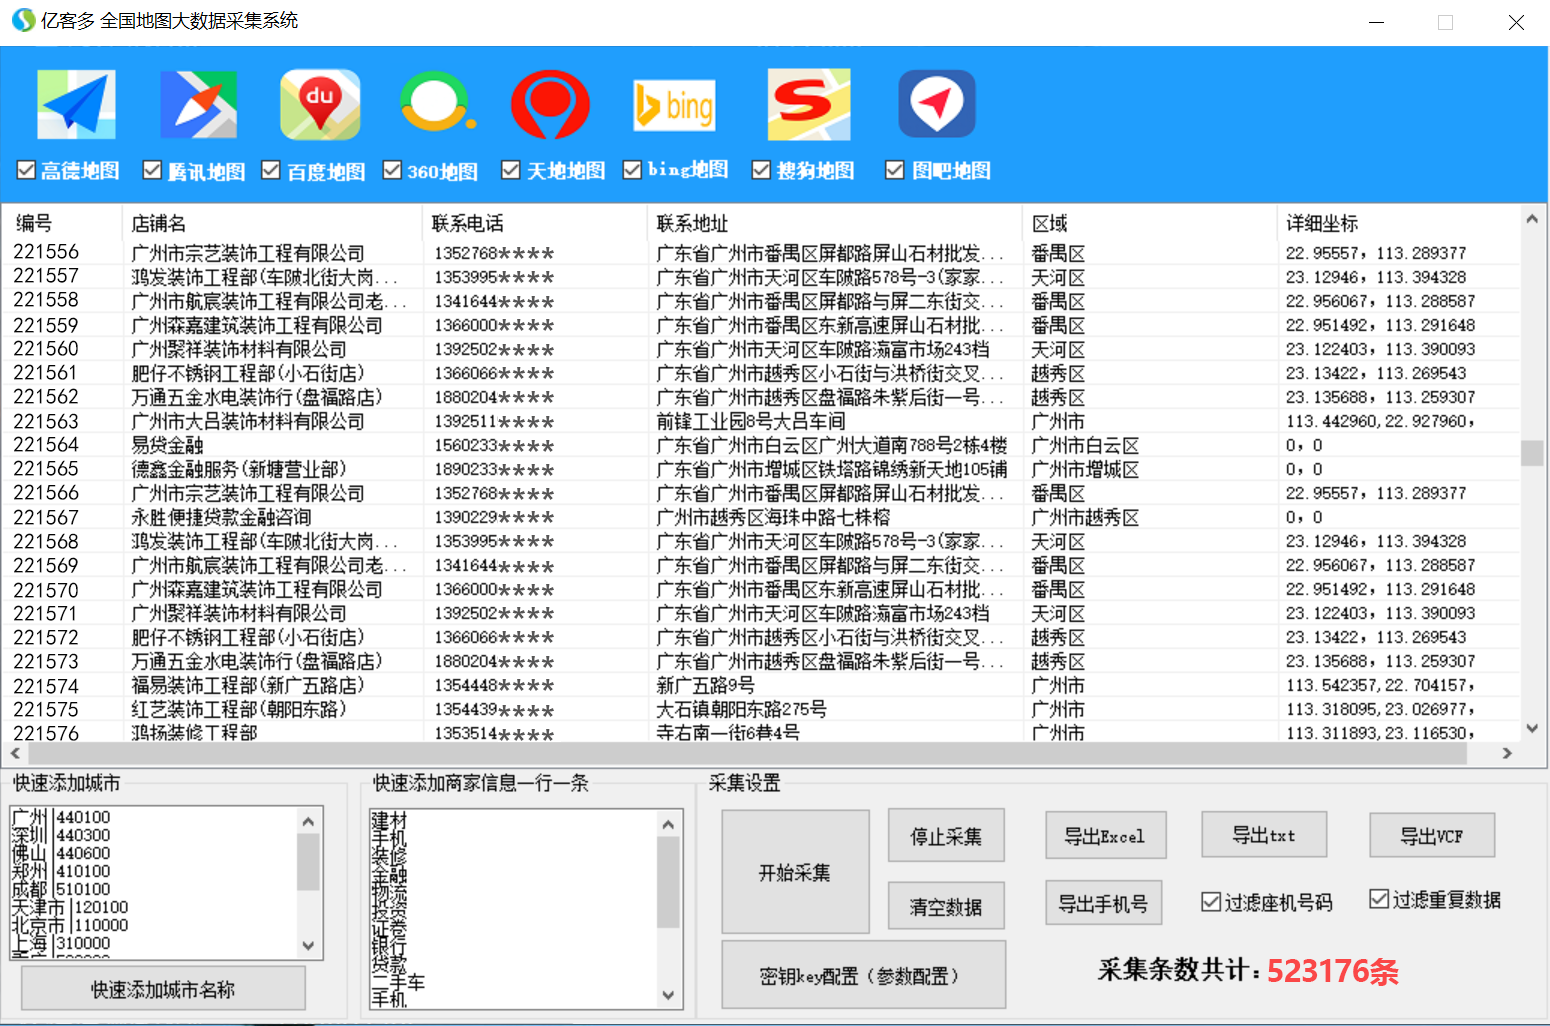1550x1026 pixels.
Task: Click the 腾讯地图 platform icon
Action: pyautogui.click(x=199, y=103)
